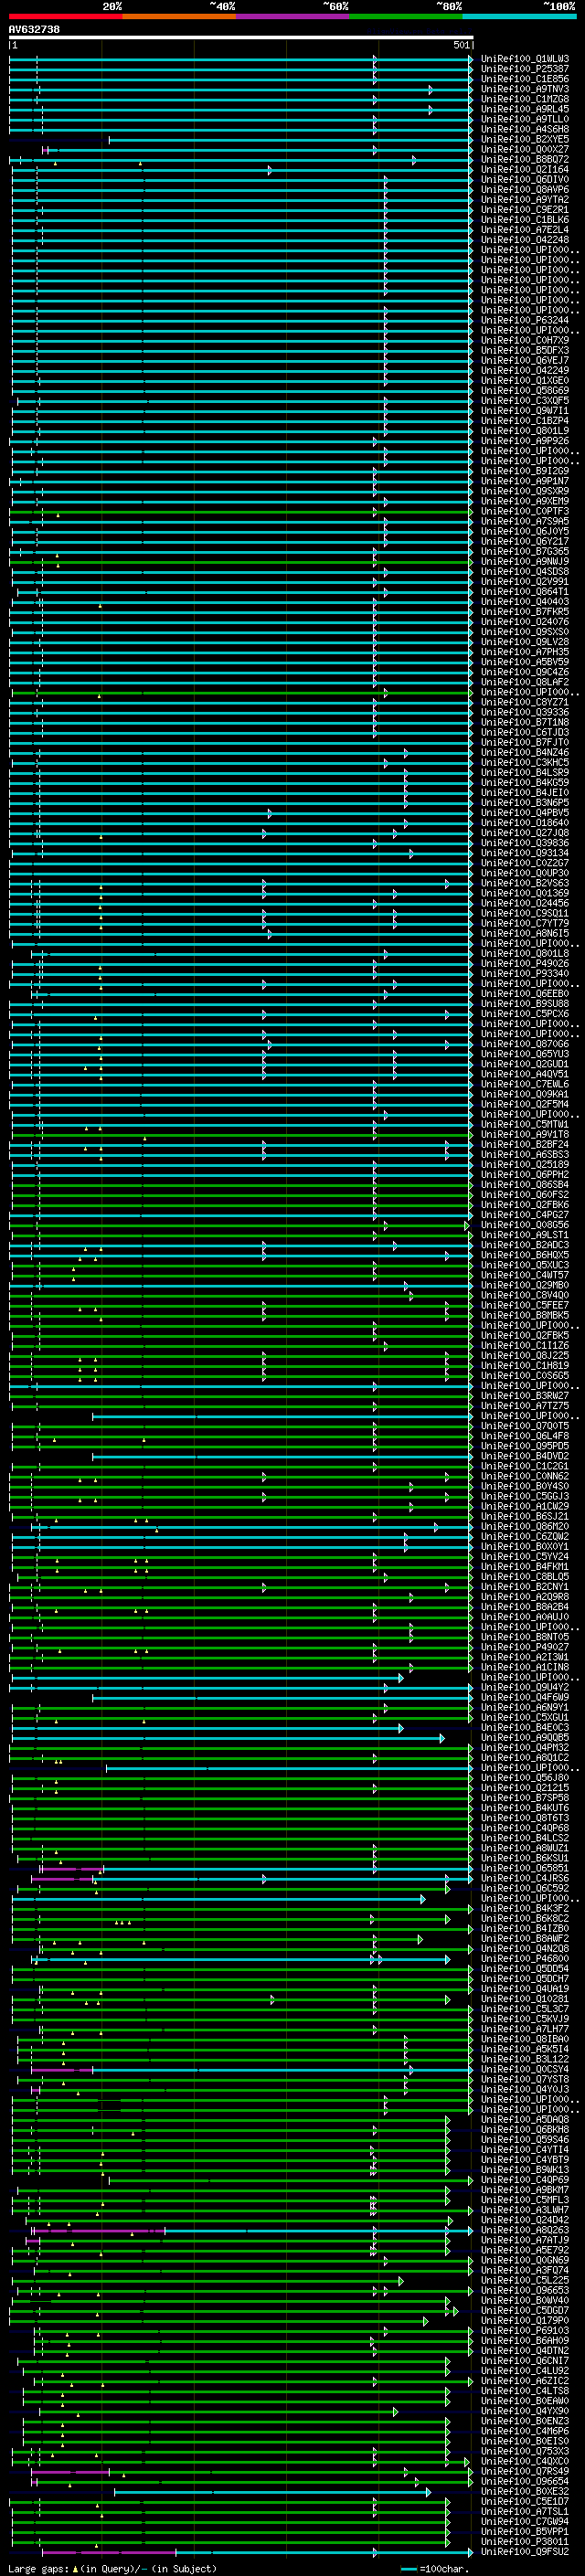Select hit label UniRef100_B2ADC3
The width and height of the screenshot is (585, 2576).
tap(525, 1244)
